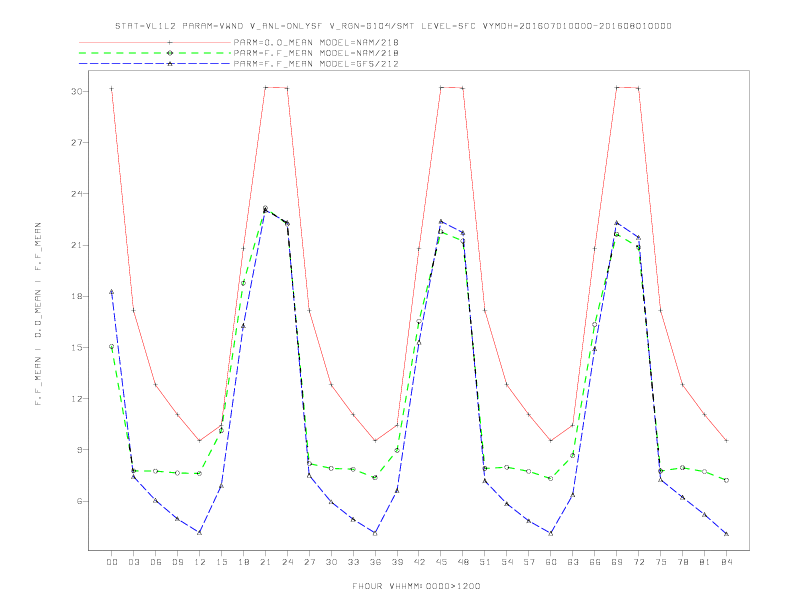The height and width of the screenshot is (612, 792).
Task: Click y-axis tick label 6
Action: pyautogui.click(x=80, y=501)
